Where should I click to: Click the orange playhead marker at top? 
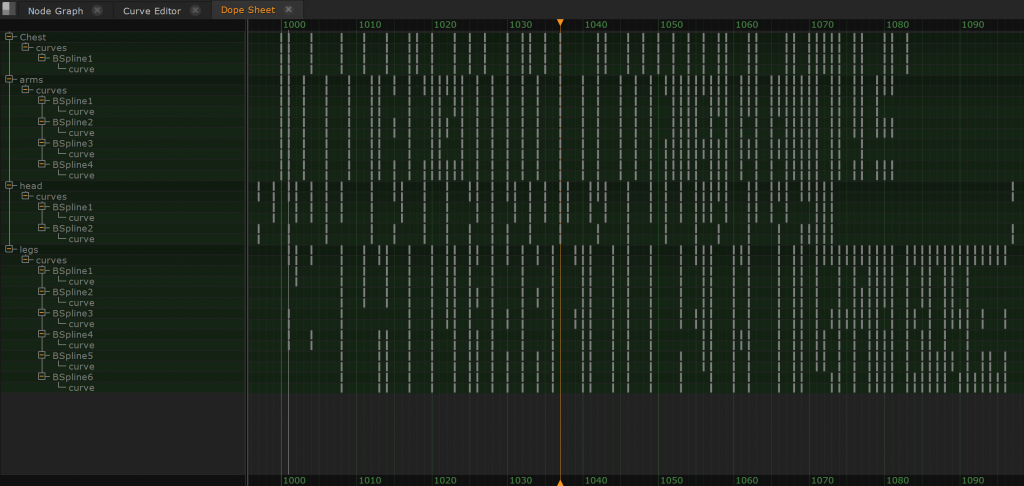click(560, 22)
